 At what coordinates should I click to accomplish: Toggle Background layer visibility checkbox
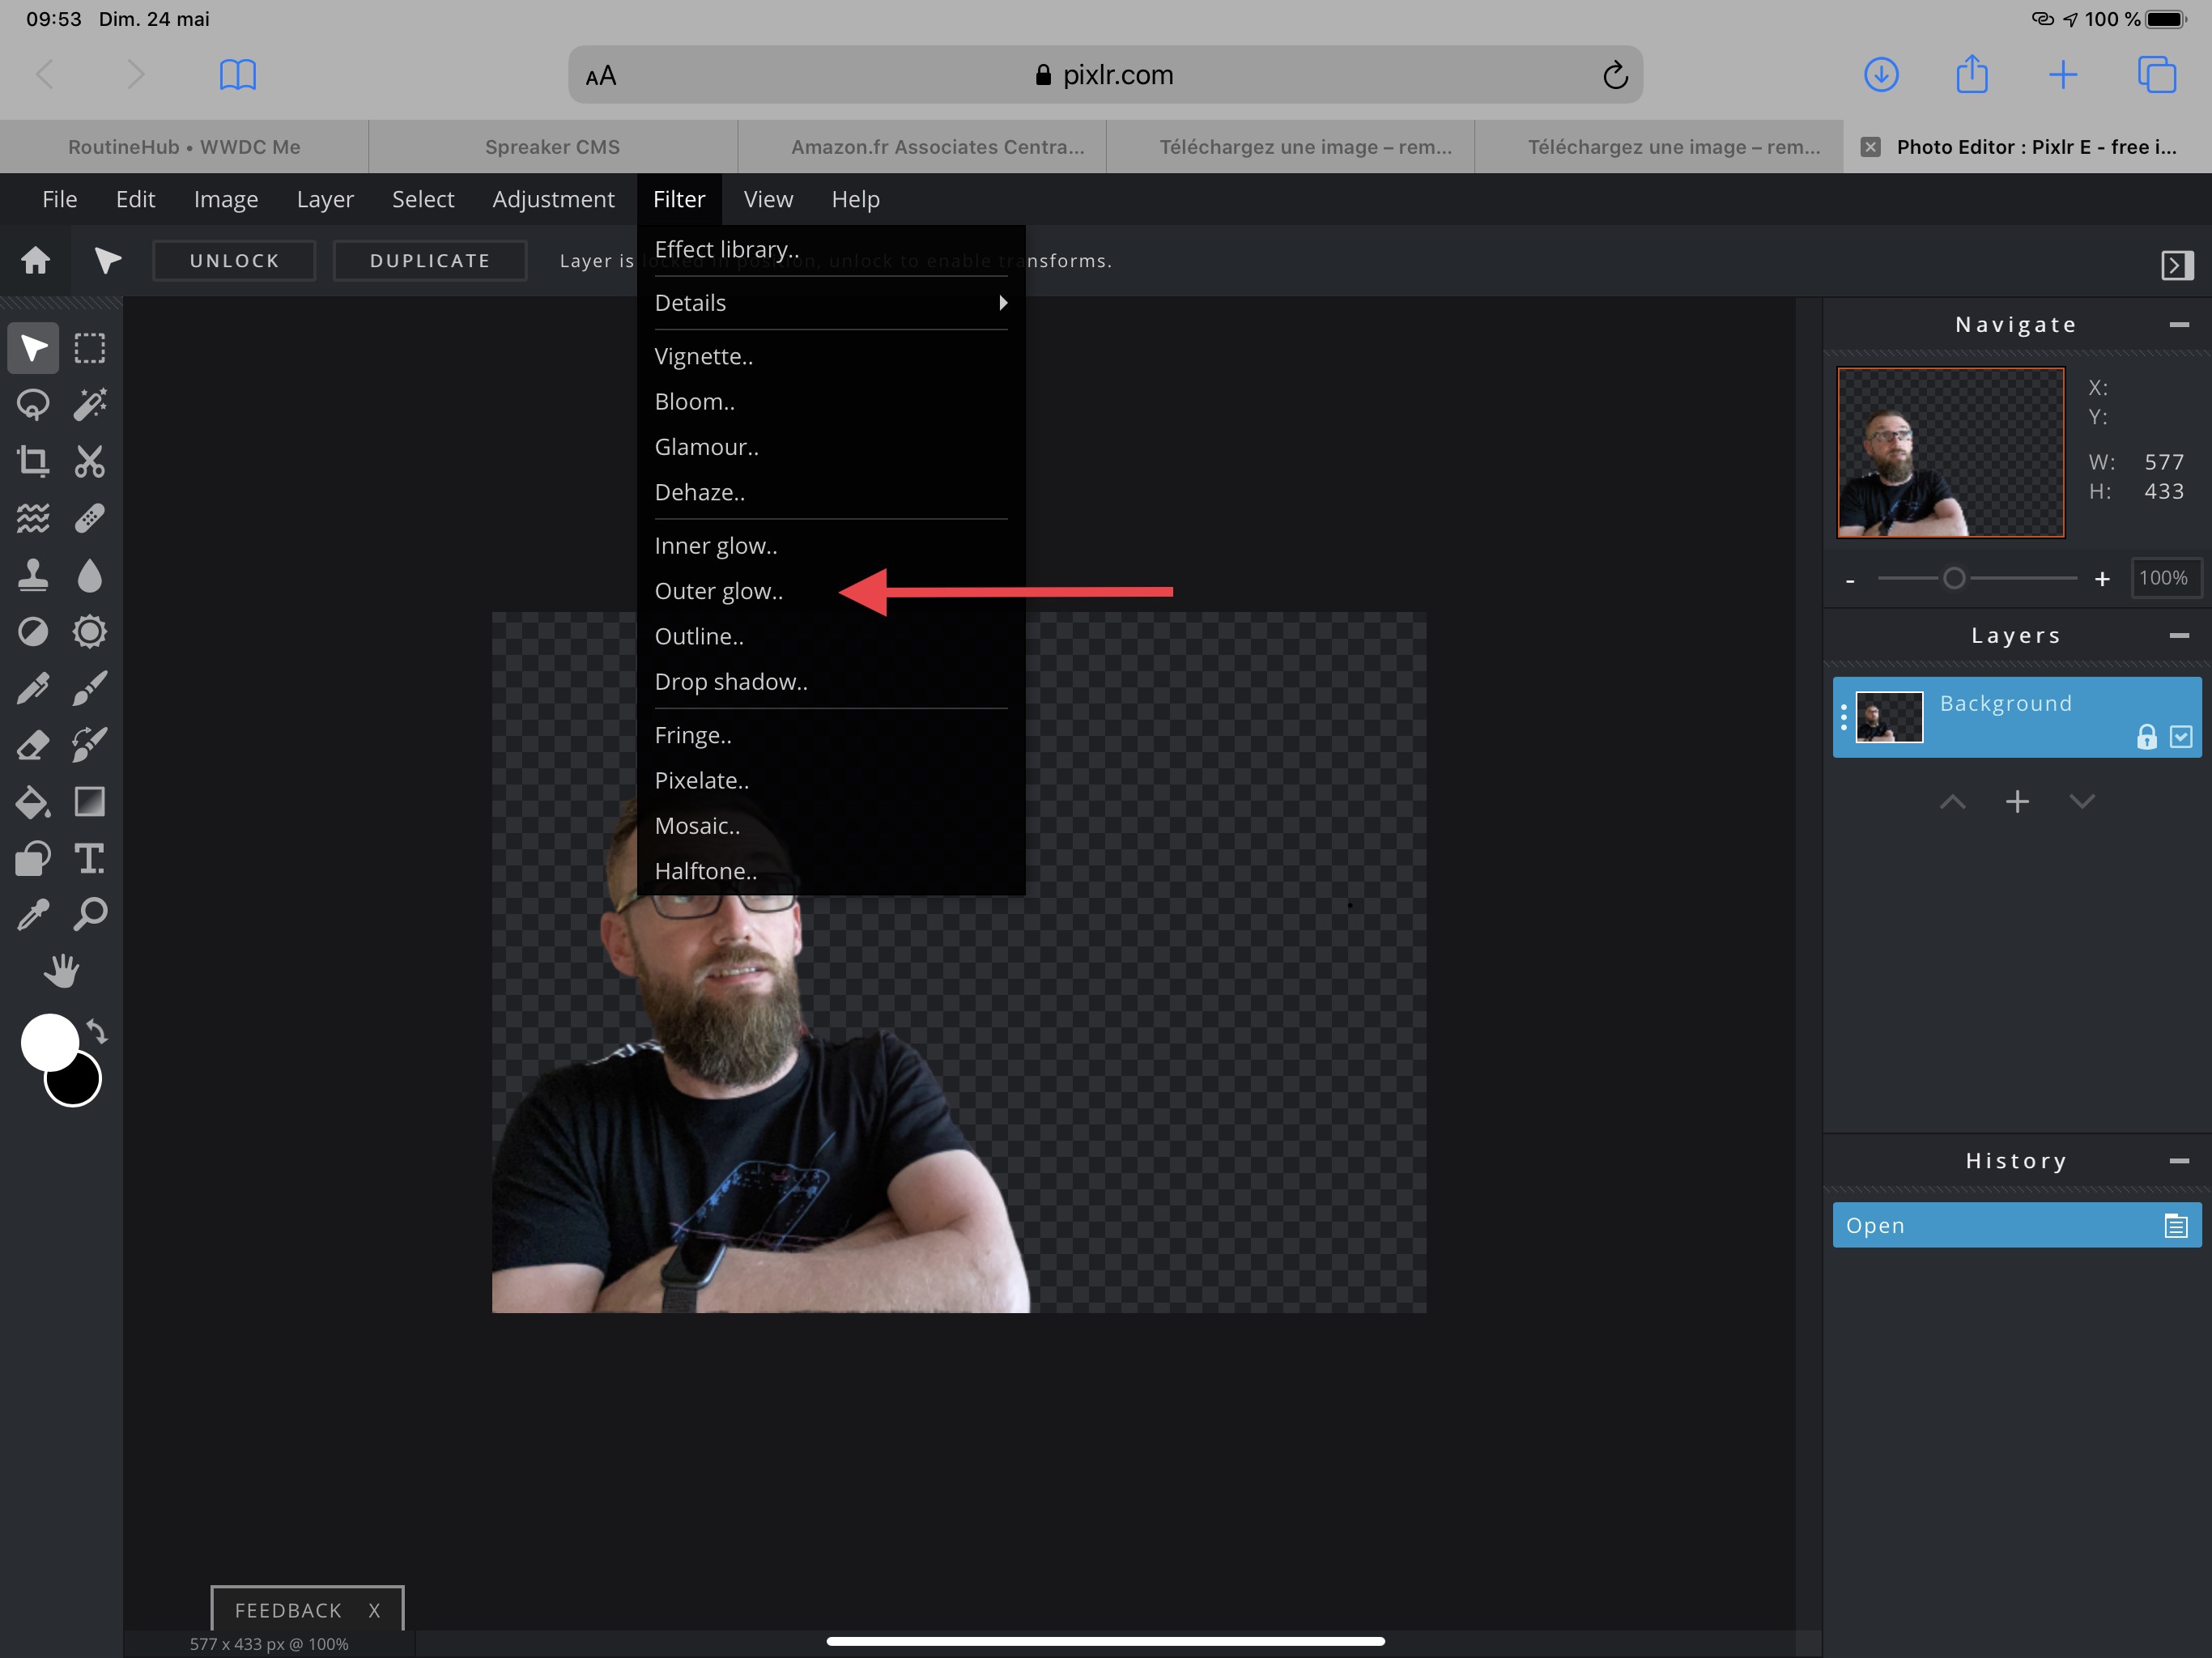pos(2181,737)
